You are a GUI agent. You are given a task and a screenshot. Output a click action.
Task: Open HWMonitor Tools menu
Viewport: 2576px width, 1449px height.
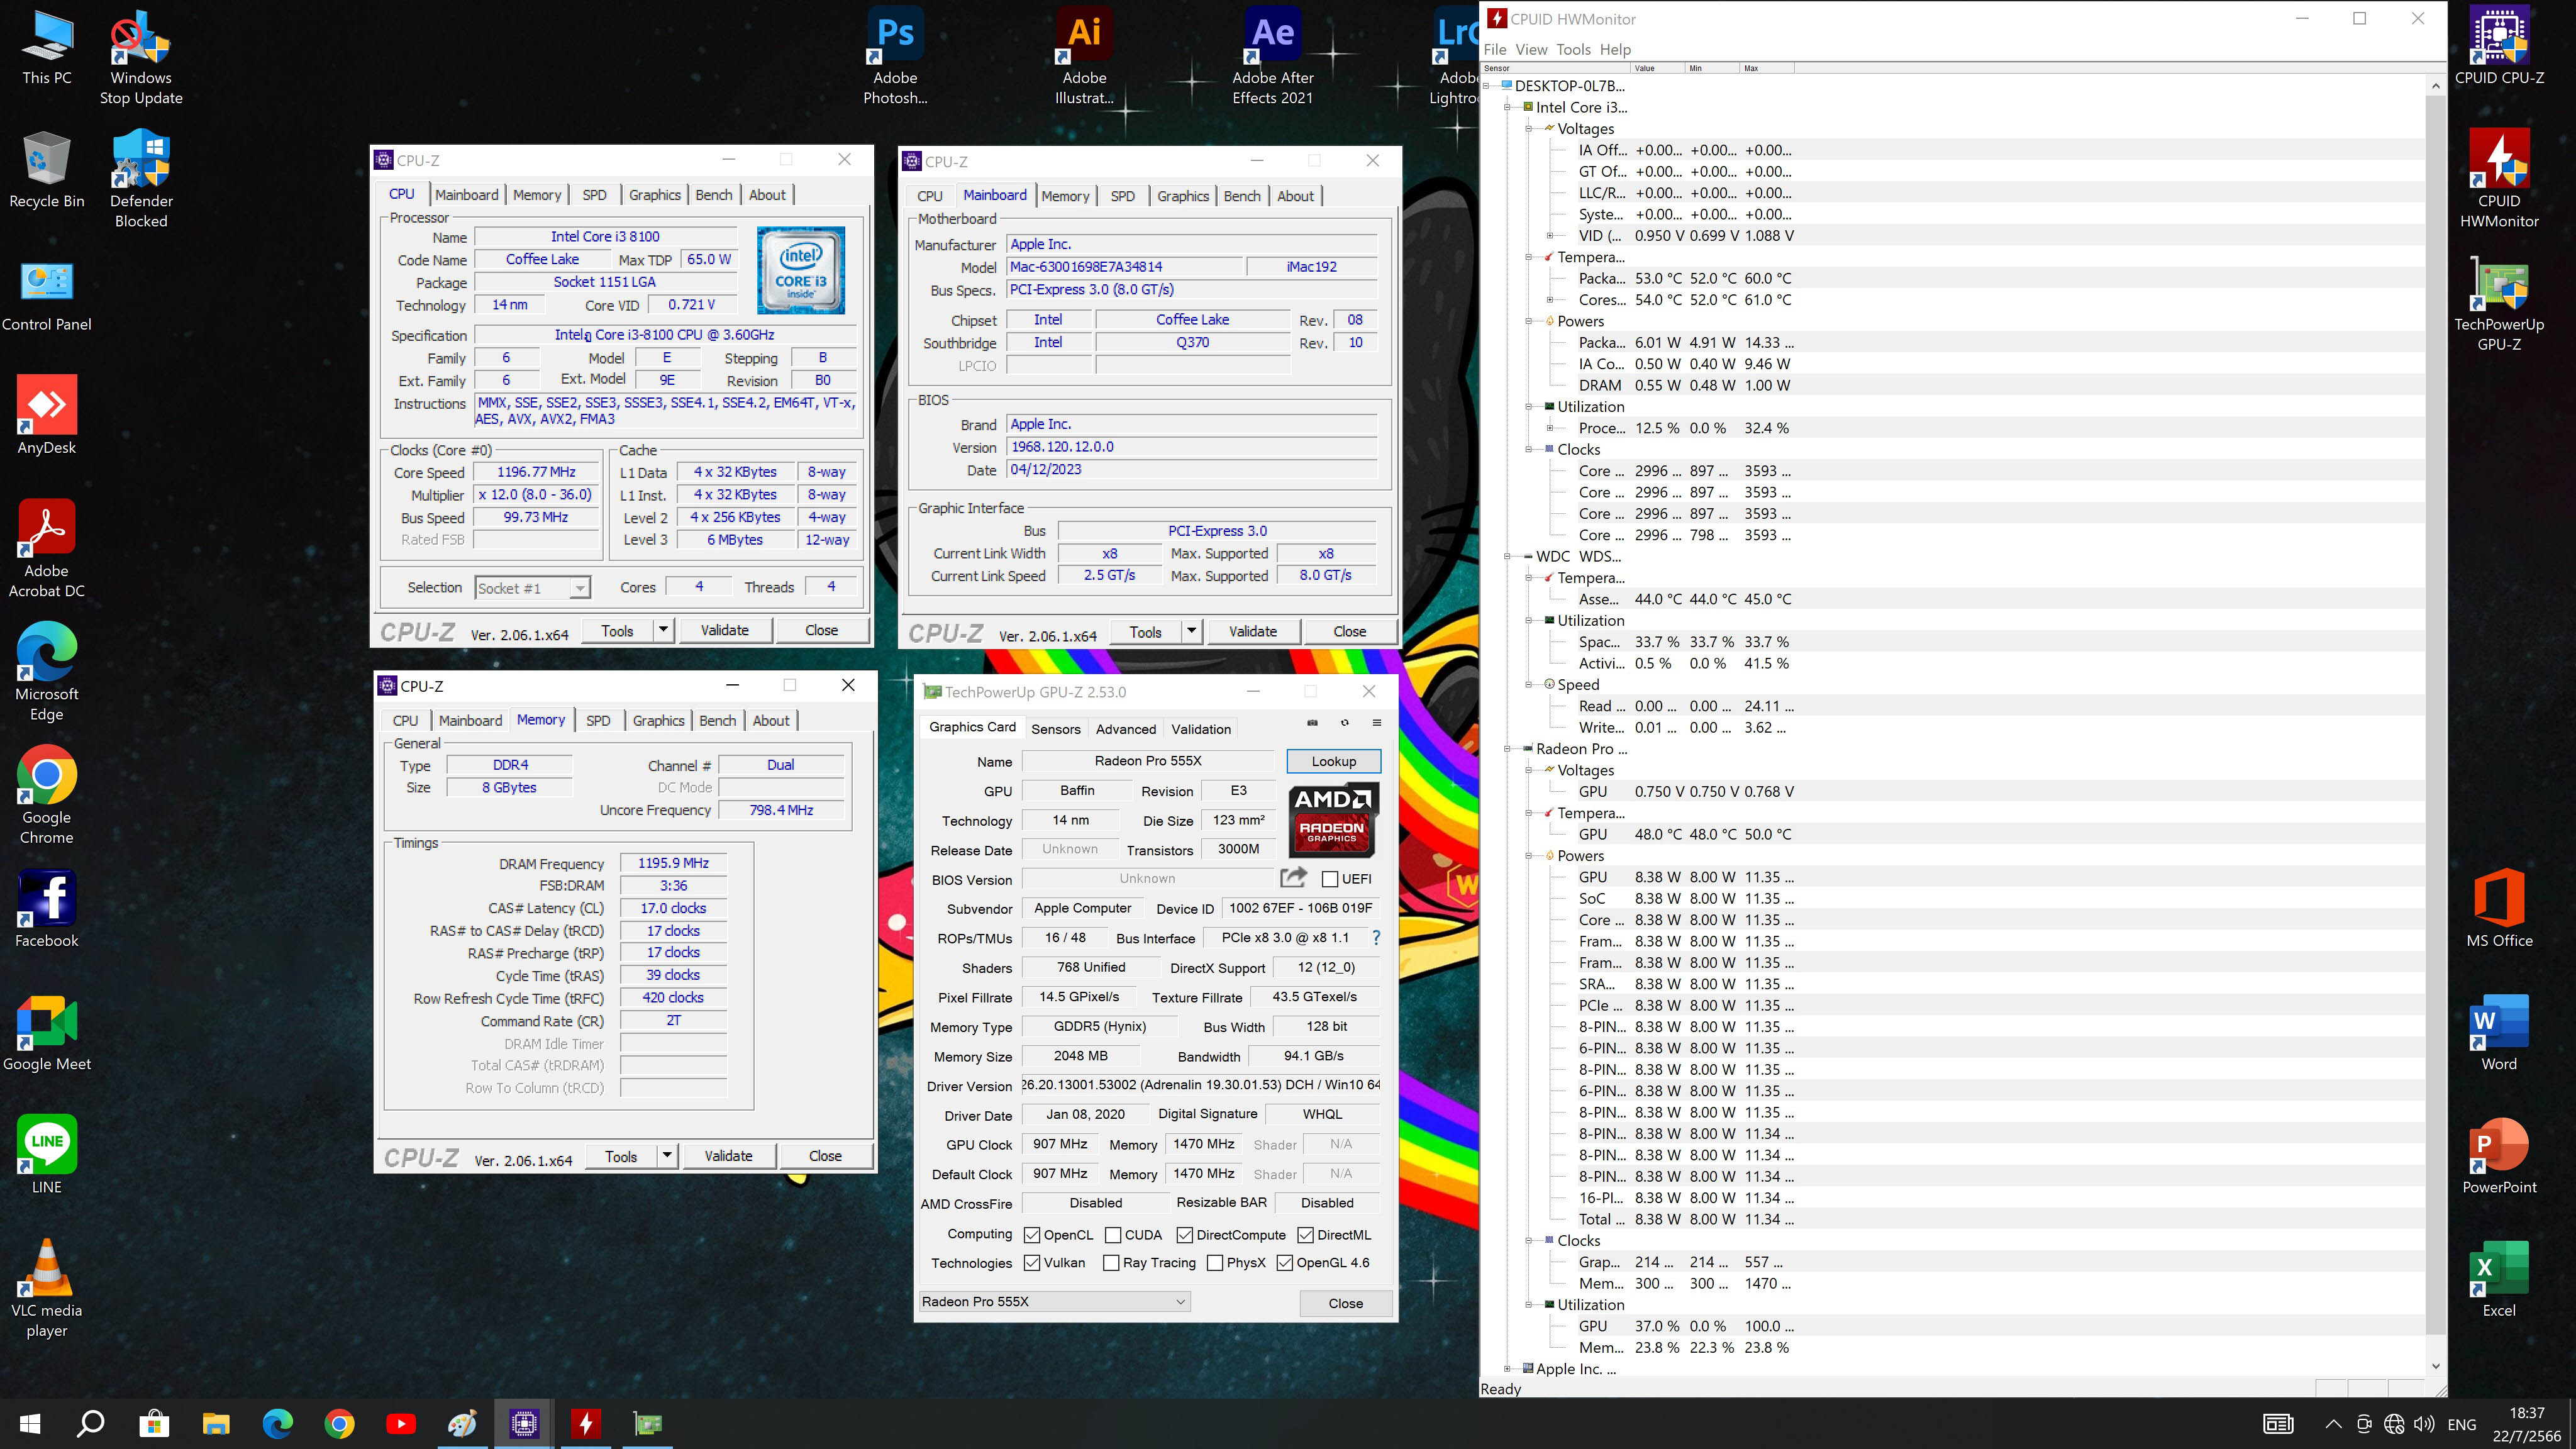1573,49
